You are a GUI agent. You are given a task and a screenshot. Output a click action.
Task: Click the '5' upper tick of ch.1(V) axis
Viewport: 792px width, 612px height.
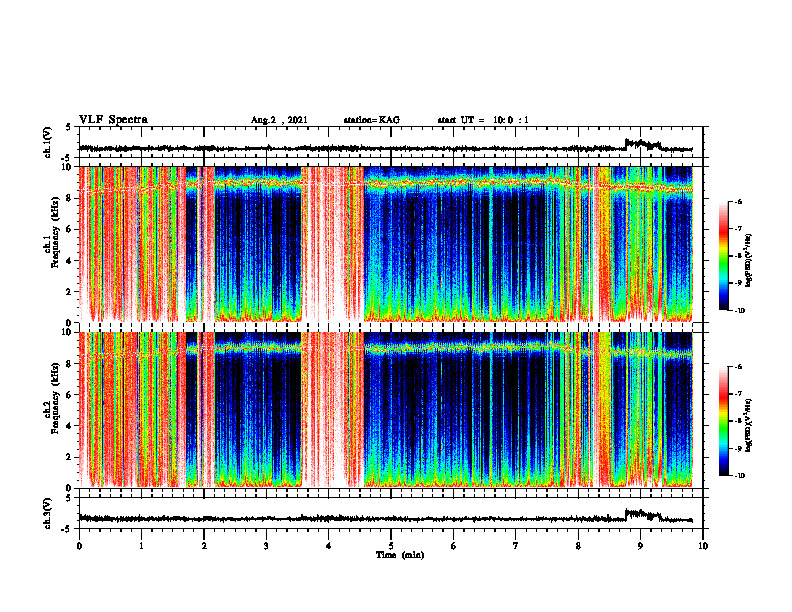(x=69, y=127)
